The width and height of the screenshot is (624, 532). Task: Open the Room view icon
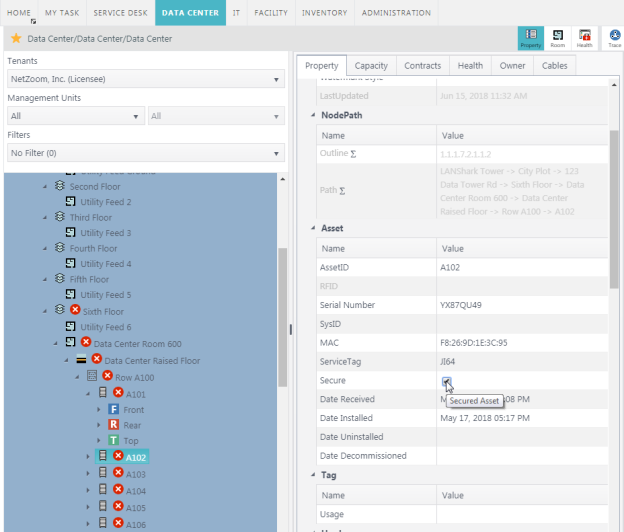557,38
